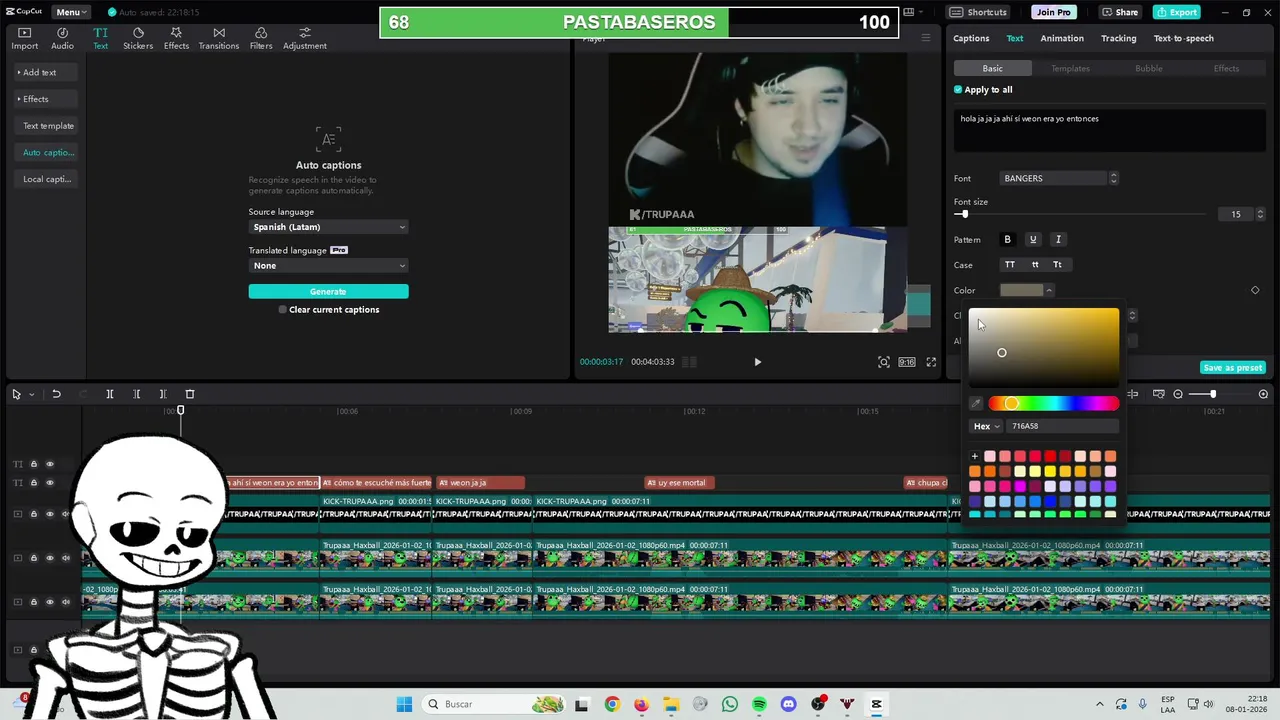Screen dimensions: 1280x720
Task: Click the Share button
Action: coord(1119,12)
